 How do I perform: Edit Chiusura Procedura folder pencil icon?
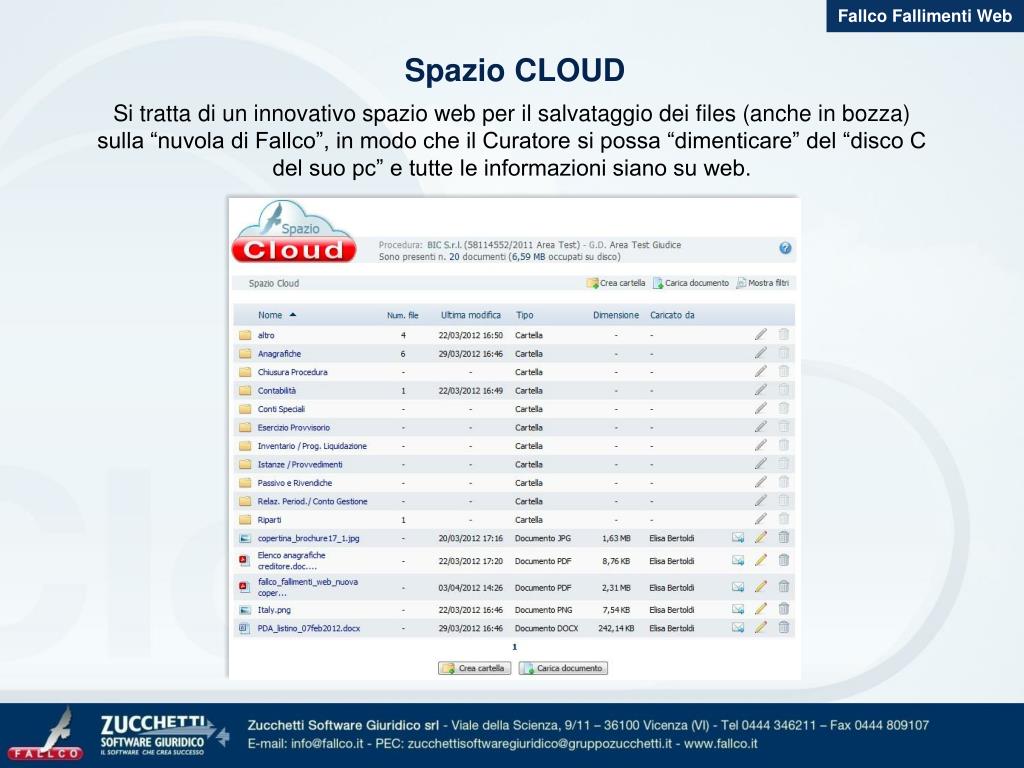761,371
